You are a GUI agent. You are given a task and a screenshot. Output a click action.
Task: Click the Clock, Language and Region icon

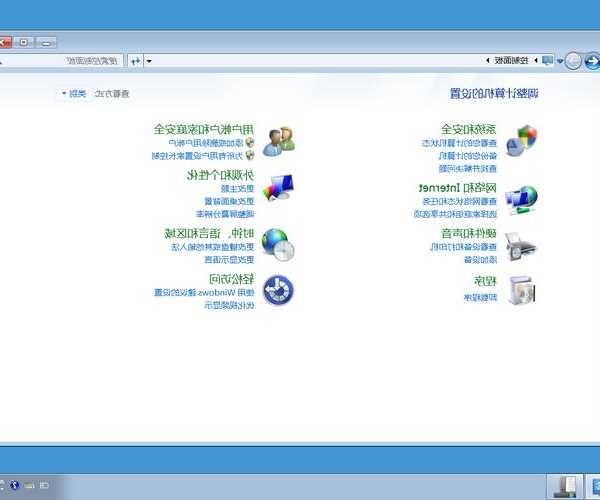(x=278, y=245)
